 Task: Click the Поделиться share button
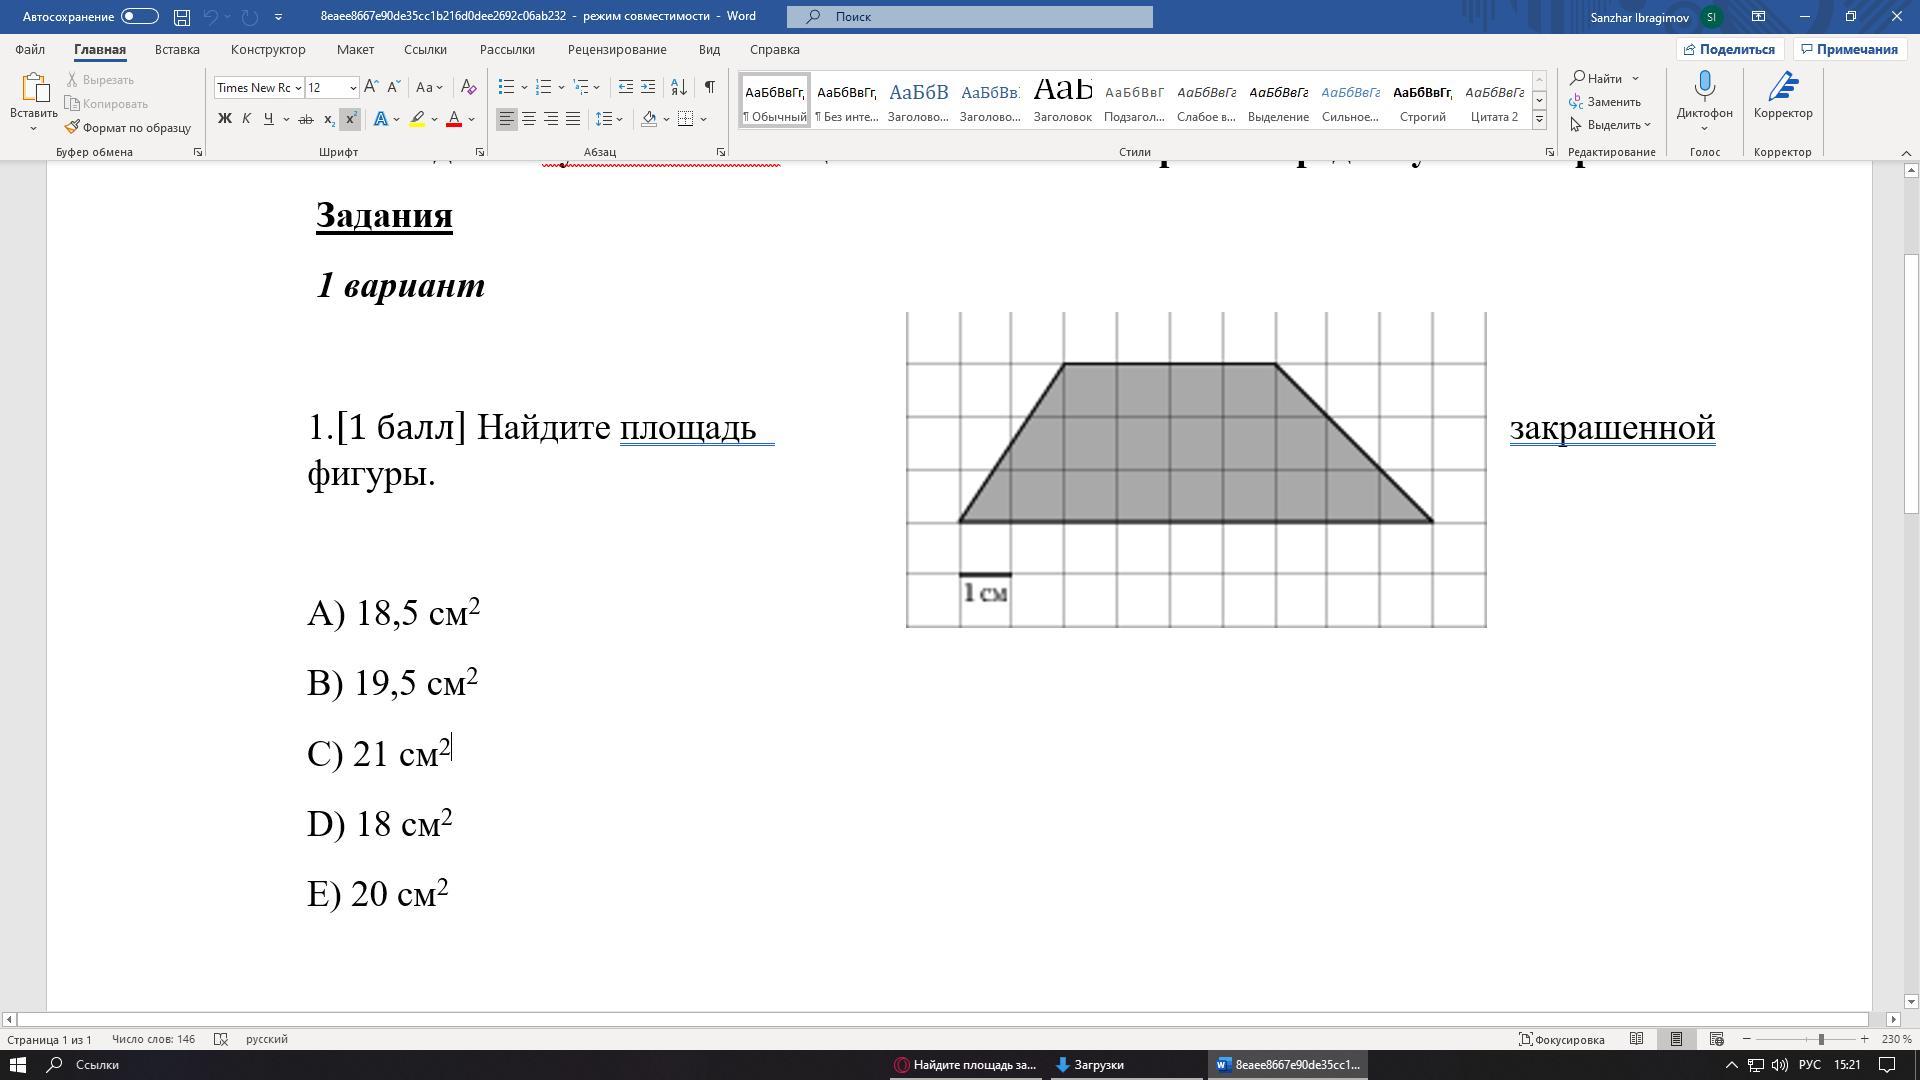pyautogui.click(x=1730, y=49)
